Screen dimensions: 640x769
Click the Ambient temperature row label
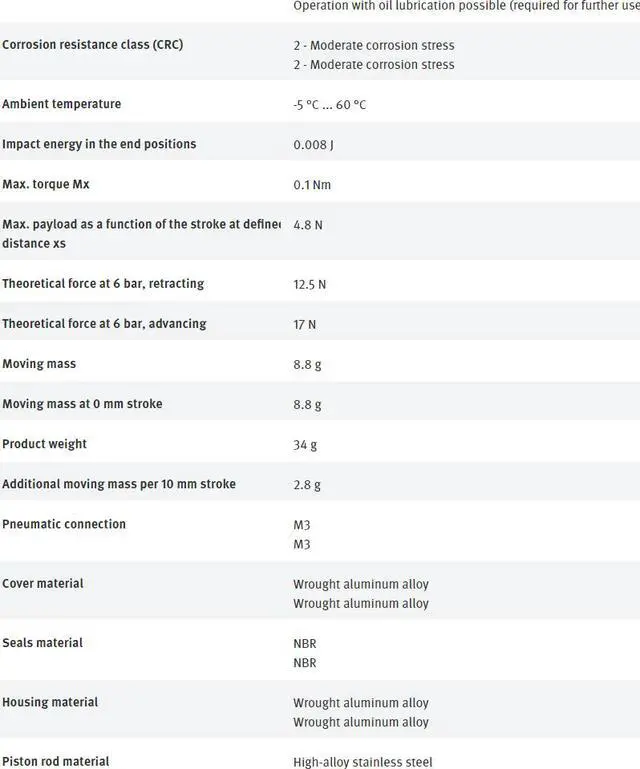coord(61,104)
